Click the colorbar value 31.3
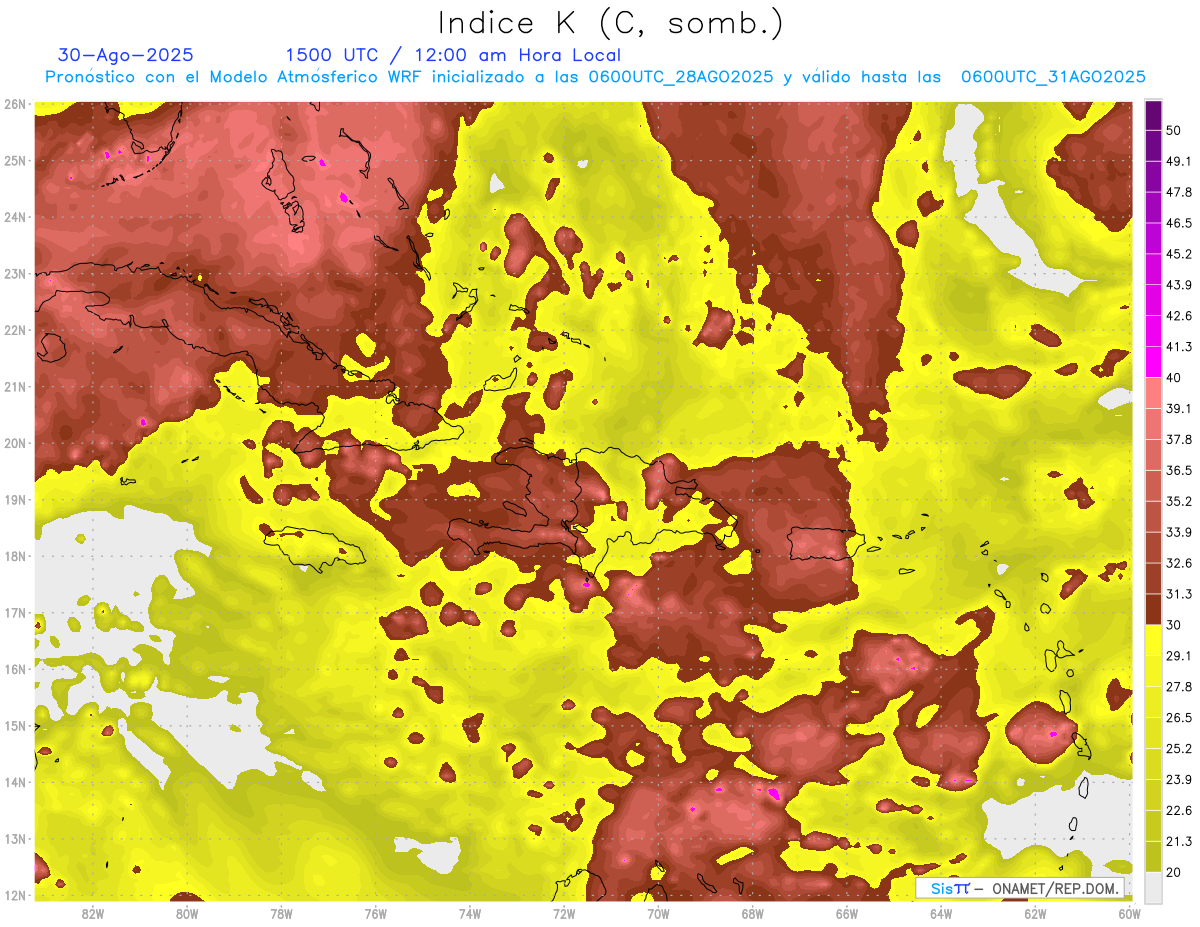1200x927 pixels. [1179, 594]
